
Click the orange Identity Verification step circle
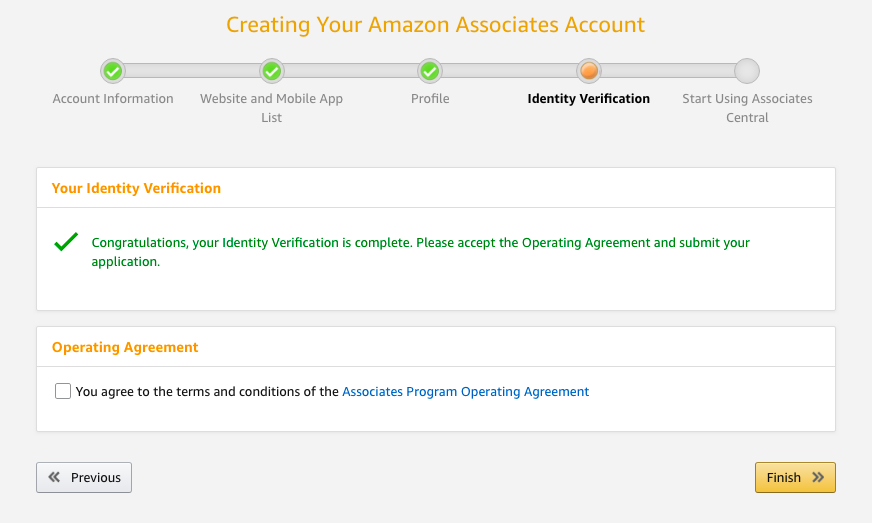(589, 71)
